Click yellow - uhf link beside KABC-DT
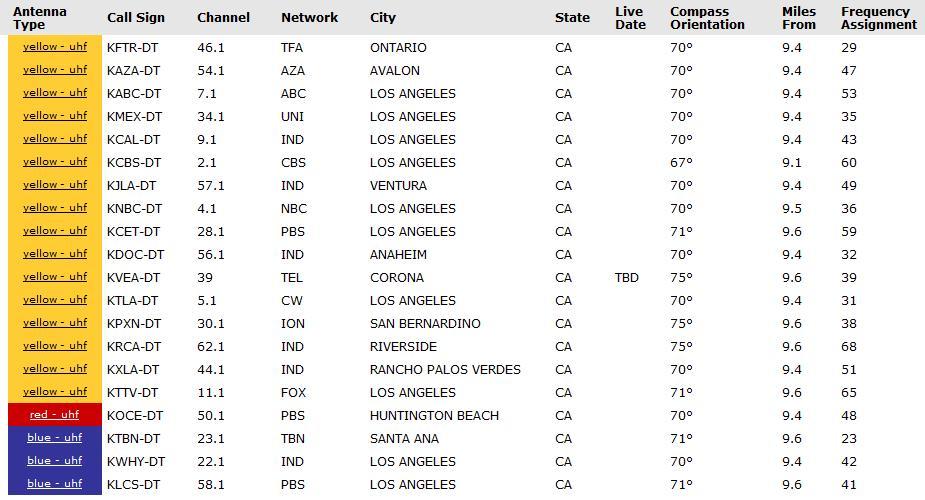The height and width of the screenshot is (500, 925). [x=55, y=93]
